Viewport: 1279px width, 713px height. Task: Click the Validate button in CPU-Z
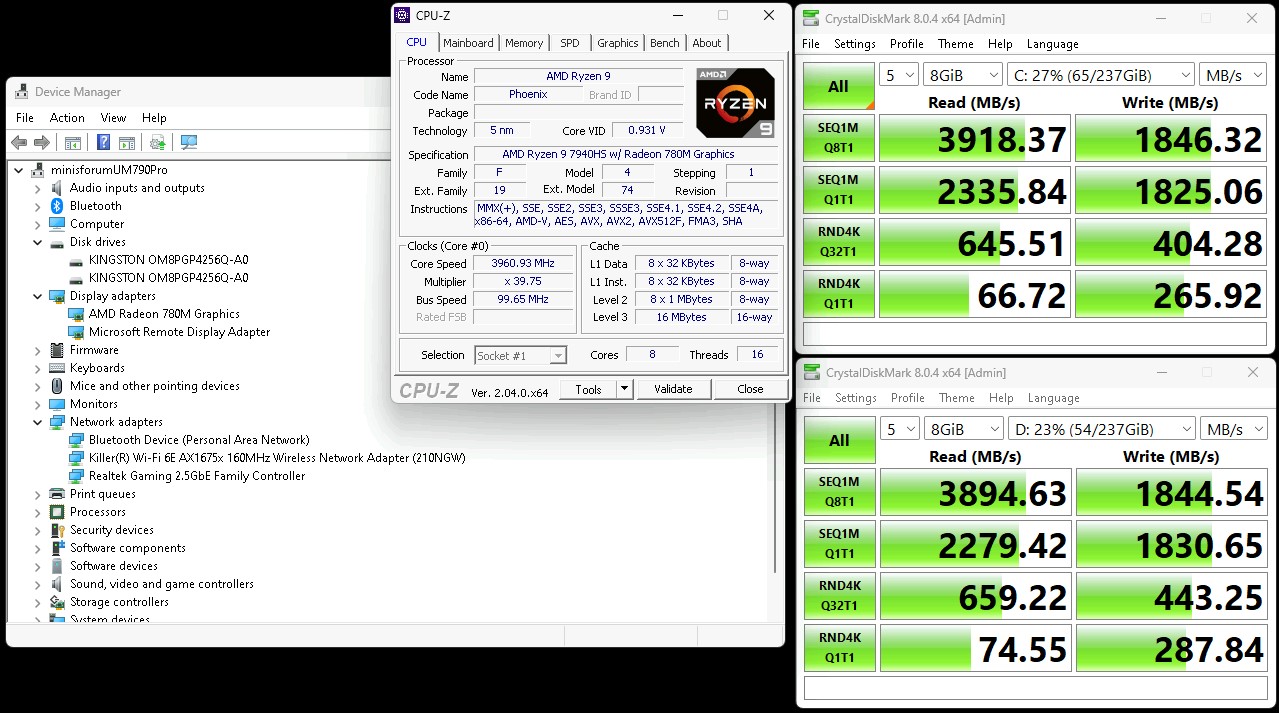pyautogui.click(x=673, y=389)
